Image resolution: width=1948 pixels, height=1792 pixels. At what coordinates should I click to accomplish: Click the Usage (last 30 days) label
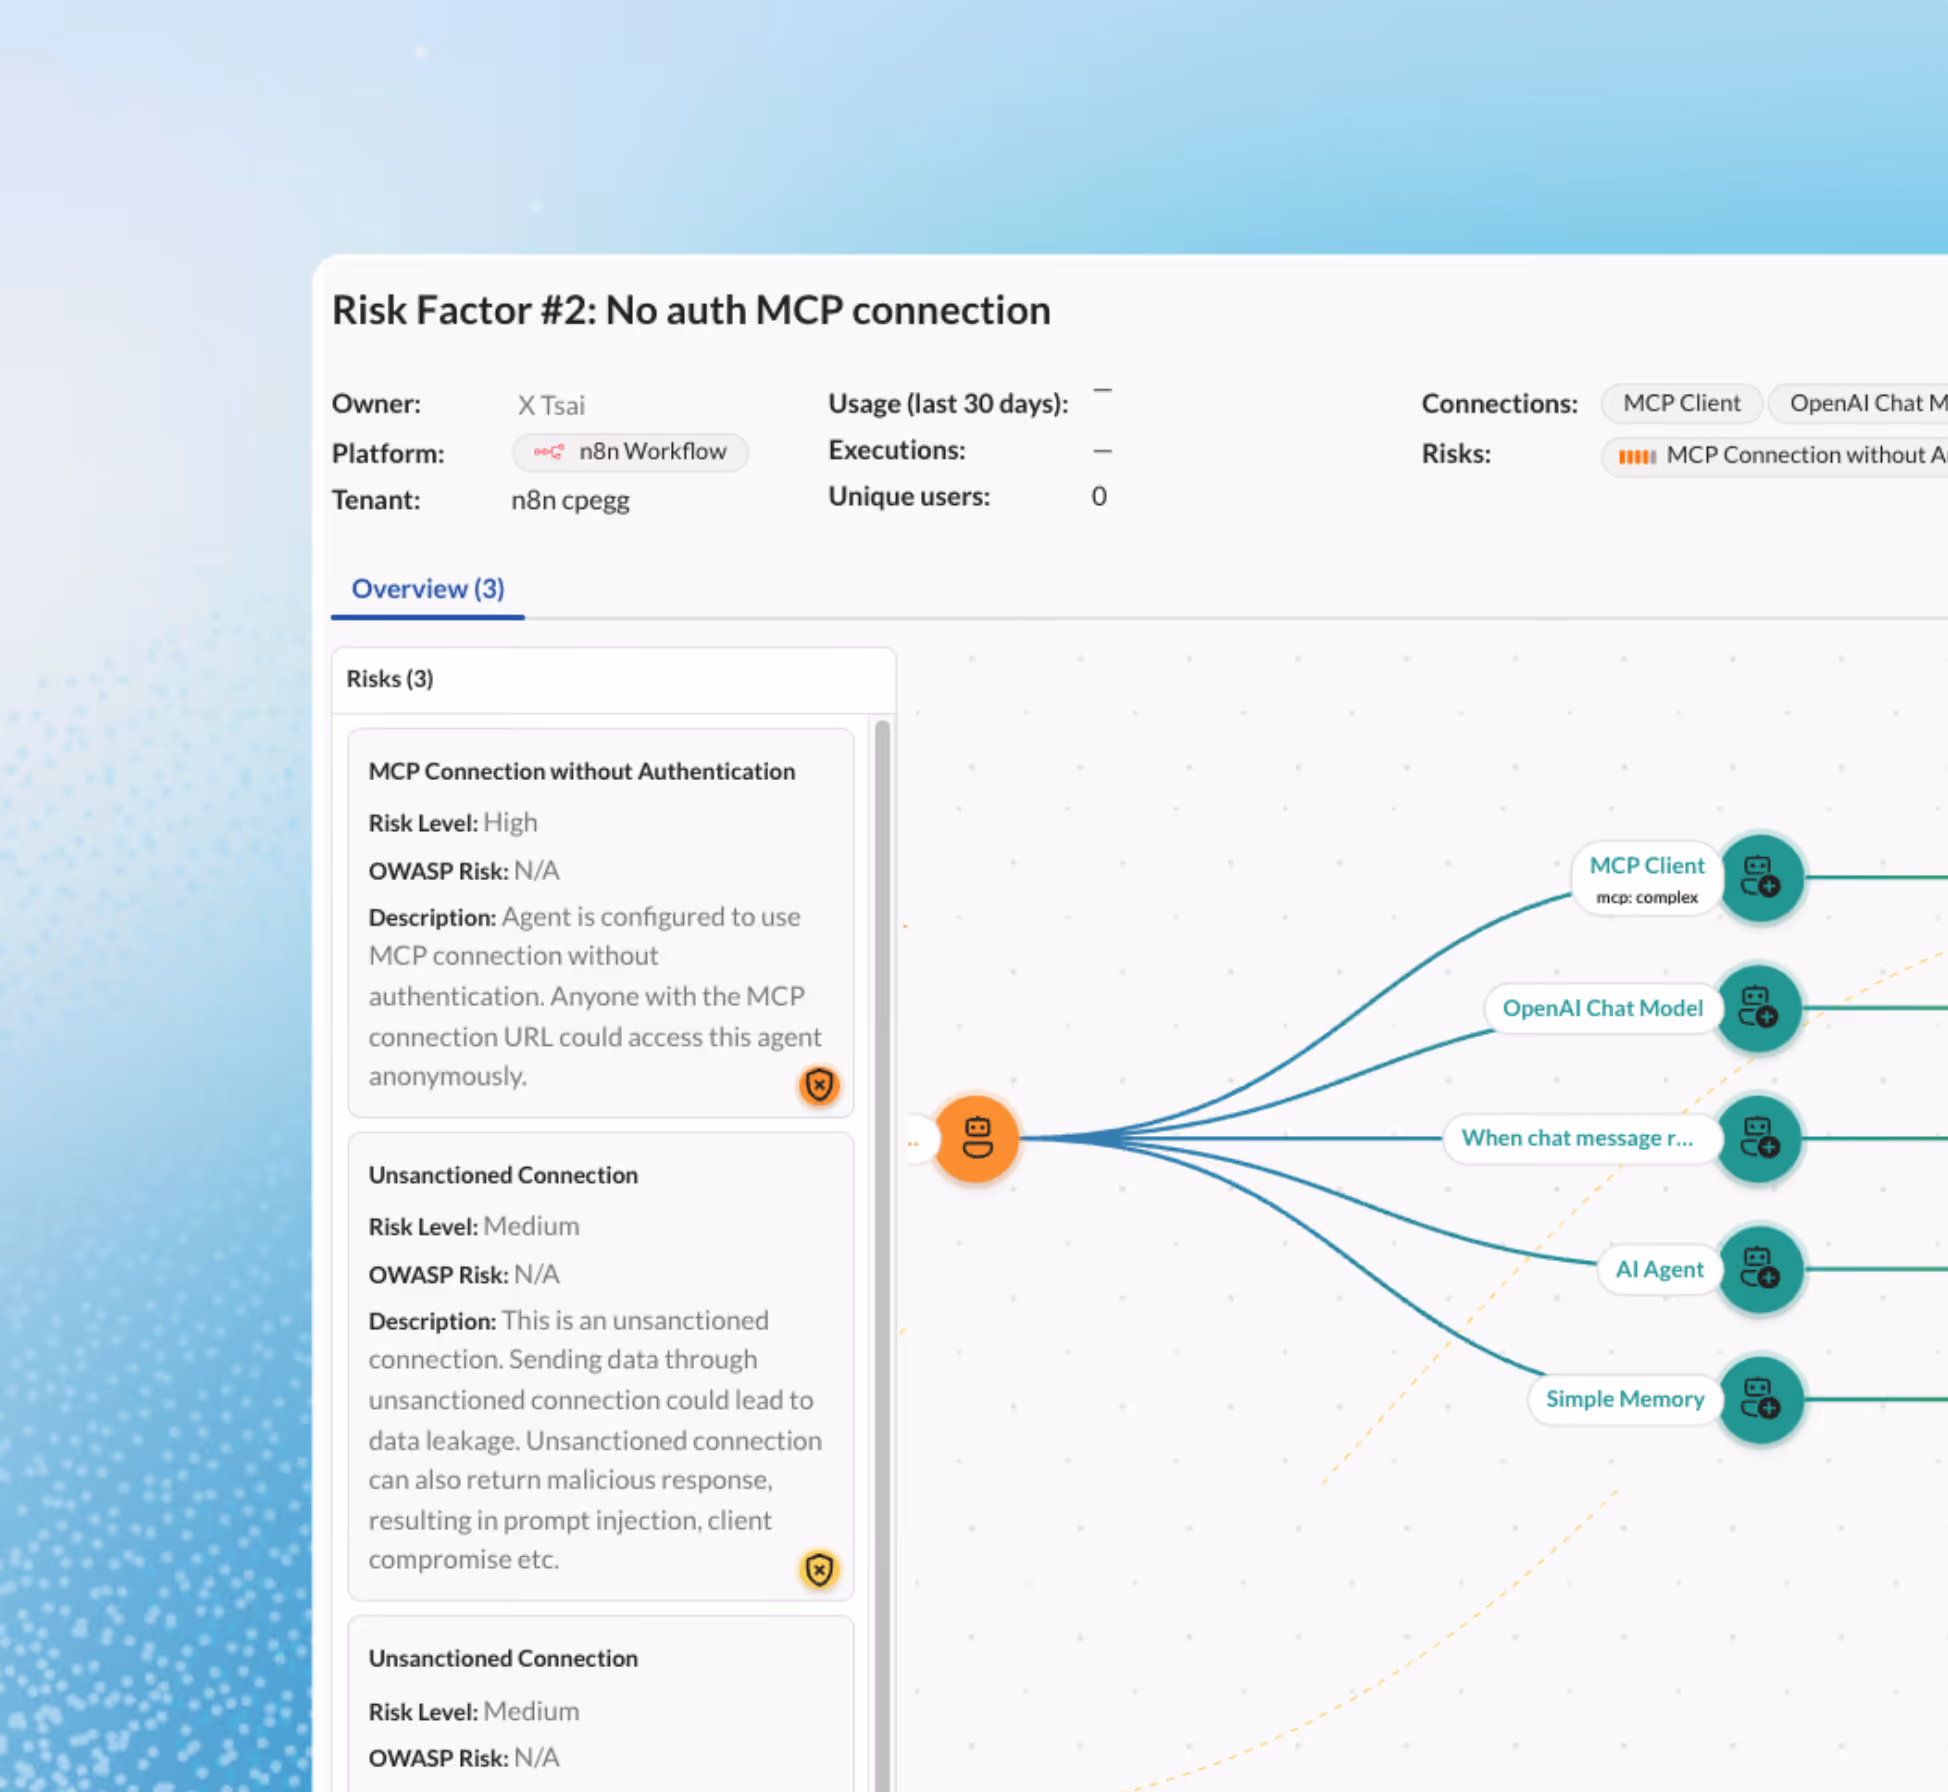point(948,404)
